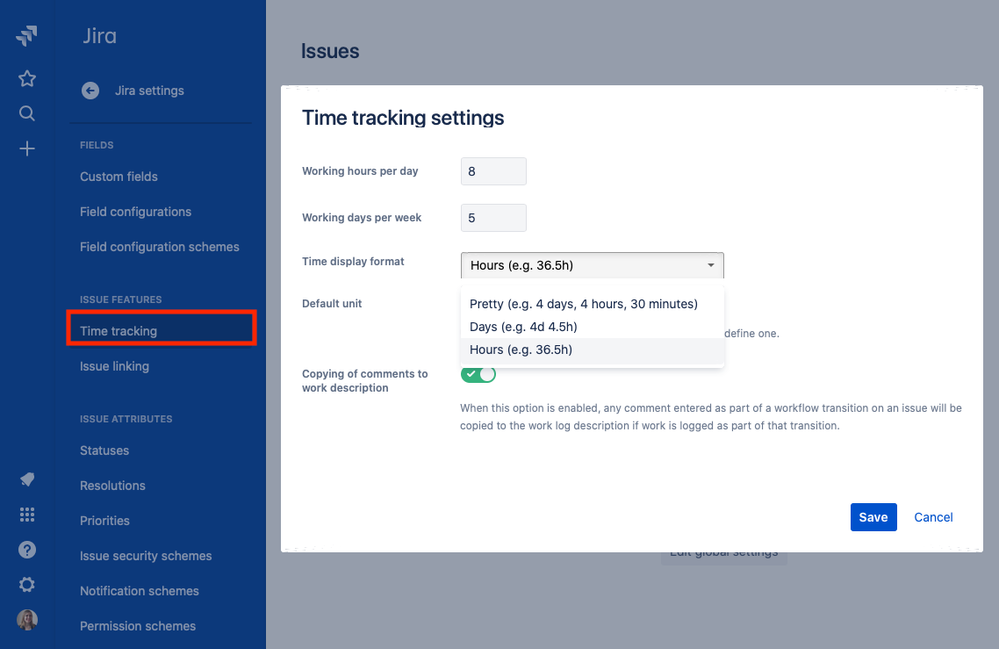999x649 pixels.
Task: Select Custom fields in the sidebar
Action: coord(118,176)
